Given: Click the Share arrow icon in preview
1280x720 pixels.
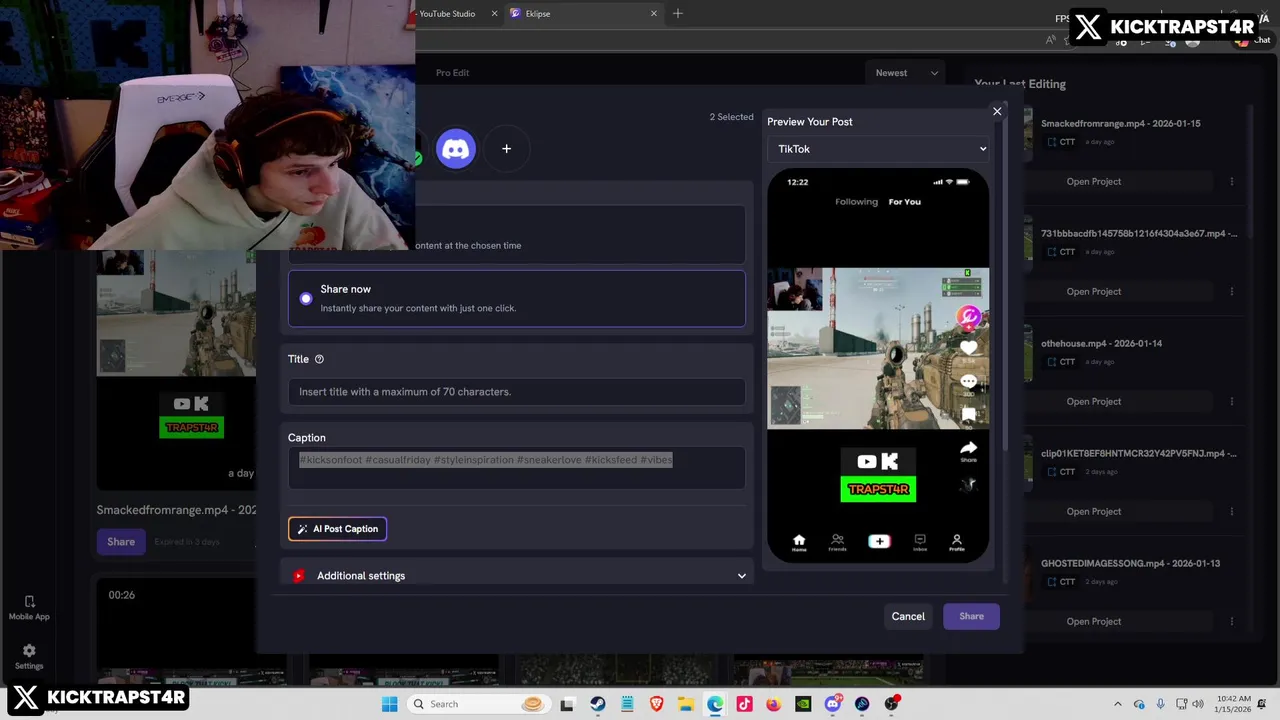Looking at the screenshot, I should click(968, 450).
